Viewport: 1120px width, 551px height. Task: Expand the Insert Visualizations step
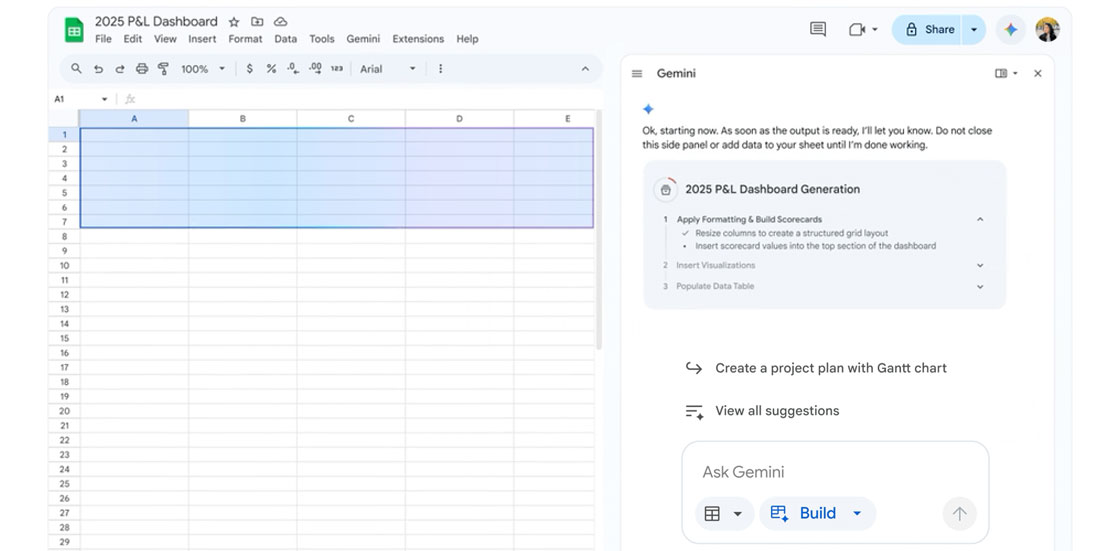(980, 265)
